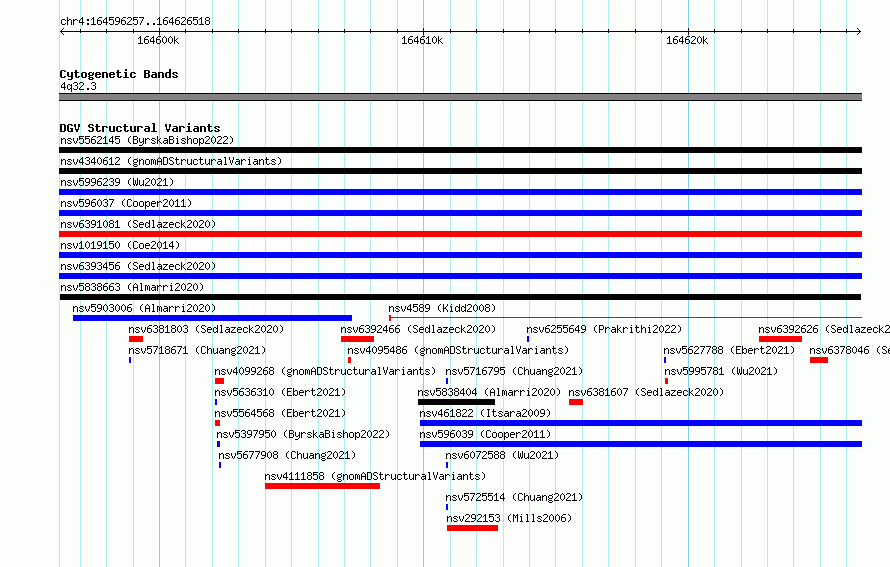Click blue bar under nsv461822 (Itsara2009)

[x=641, y=423]
